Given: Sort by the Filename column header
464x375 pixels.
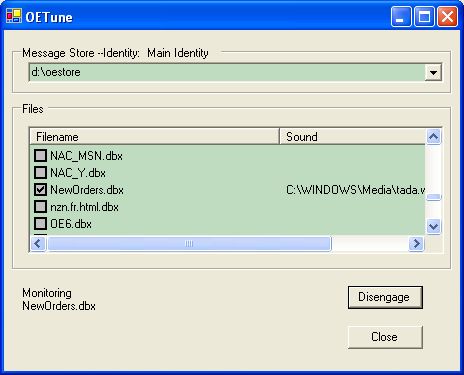Looking at the screenshot, I should [x=154, y=137].
